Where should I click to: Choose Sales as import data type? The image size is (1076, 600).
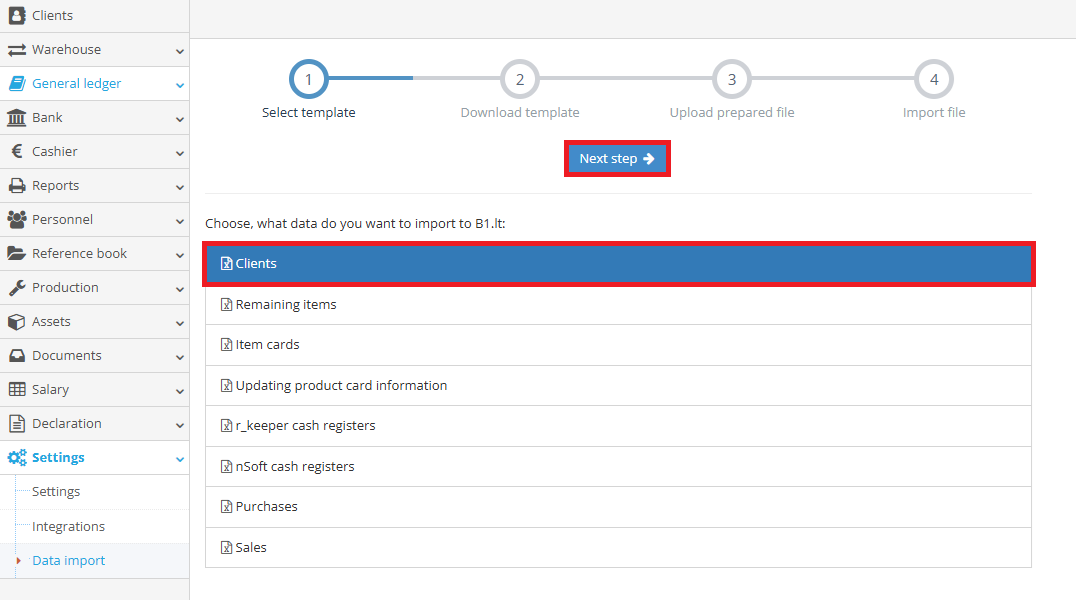pos(620,546)
